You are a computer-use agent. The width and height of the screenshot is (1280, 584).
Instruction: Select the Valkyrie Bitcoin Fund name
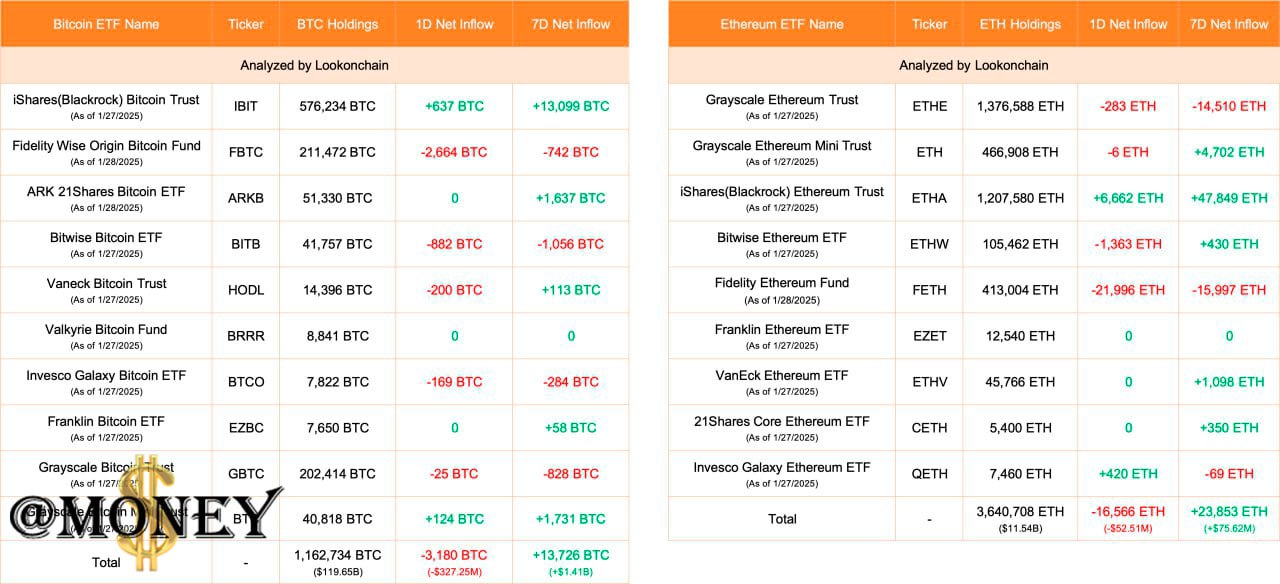pos(106,330)
